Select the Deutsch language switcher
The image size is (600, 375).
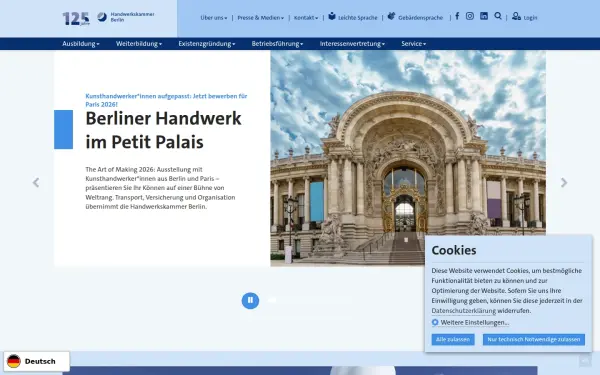tap(37, 361)
